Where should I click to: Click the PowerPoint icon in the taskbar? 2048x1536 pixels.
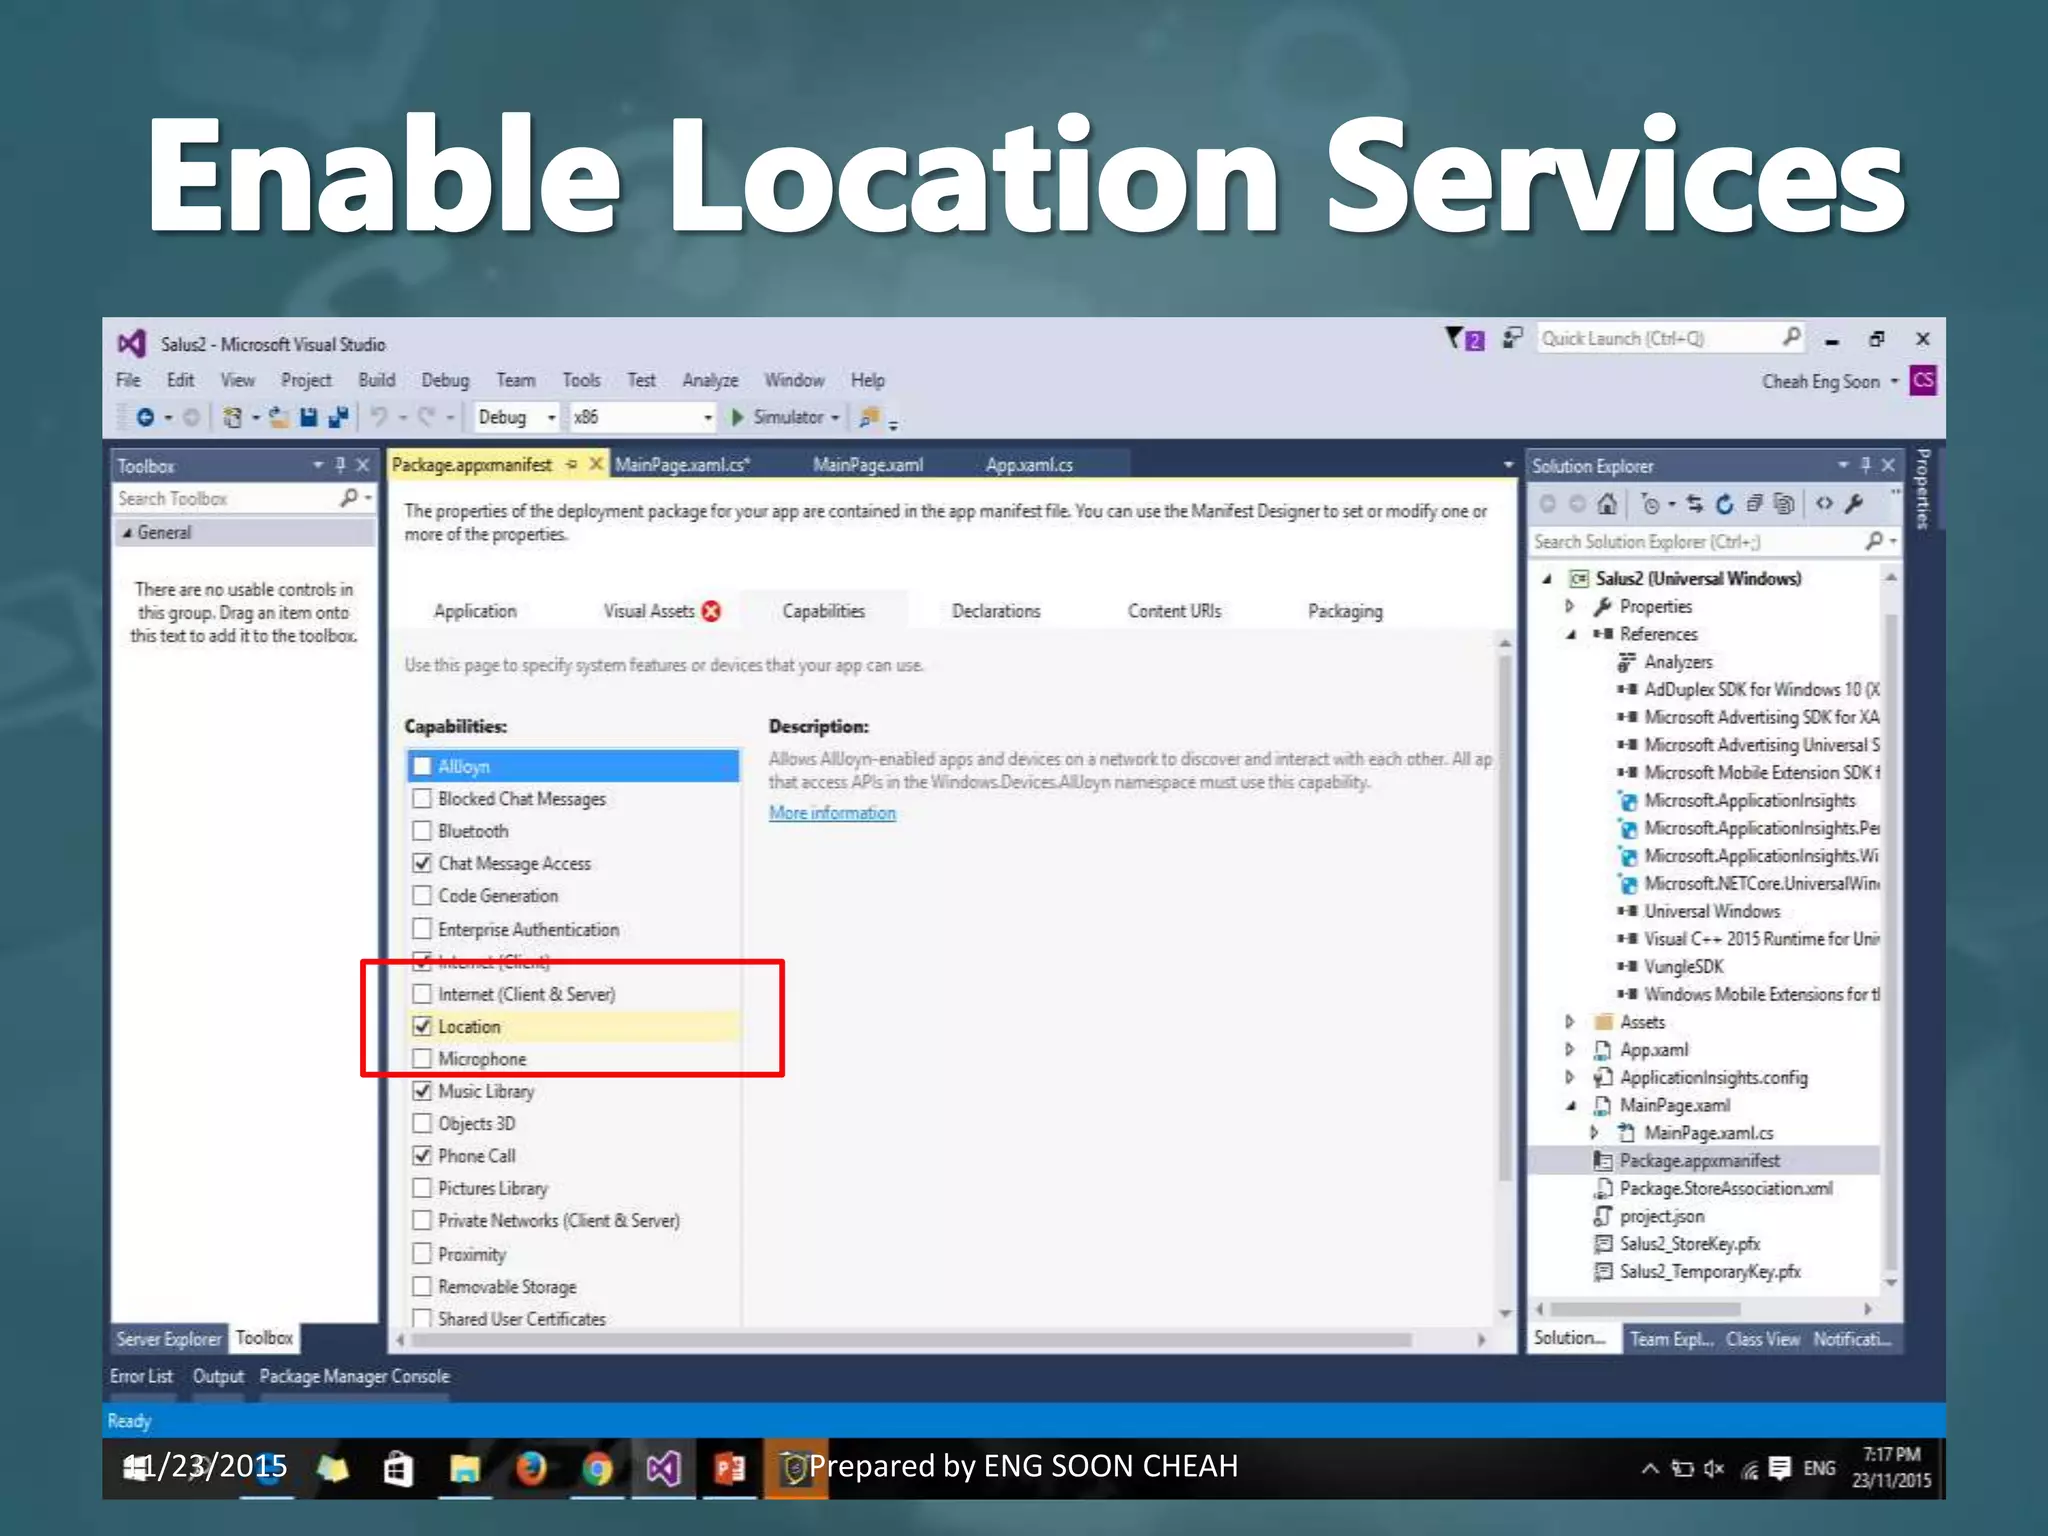click(x=729, y=1469)
